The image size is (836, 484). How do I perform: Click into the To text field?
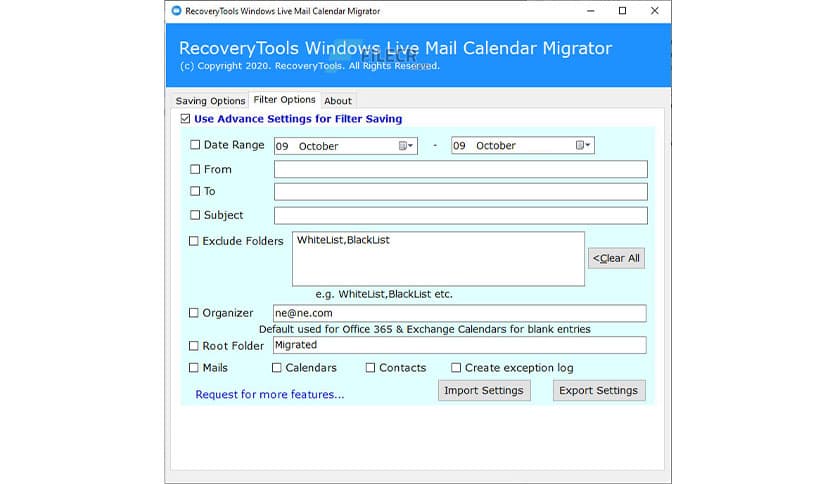tap(461, 192)
